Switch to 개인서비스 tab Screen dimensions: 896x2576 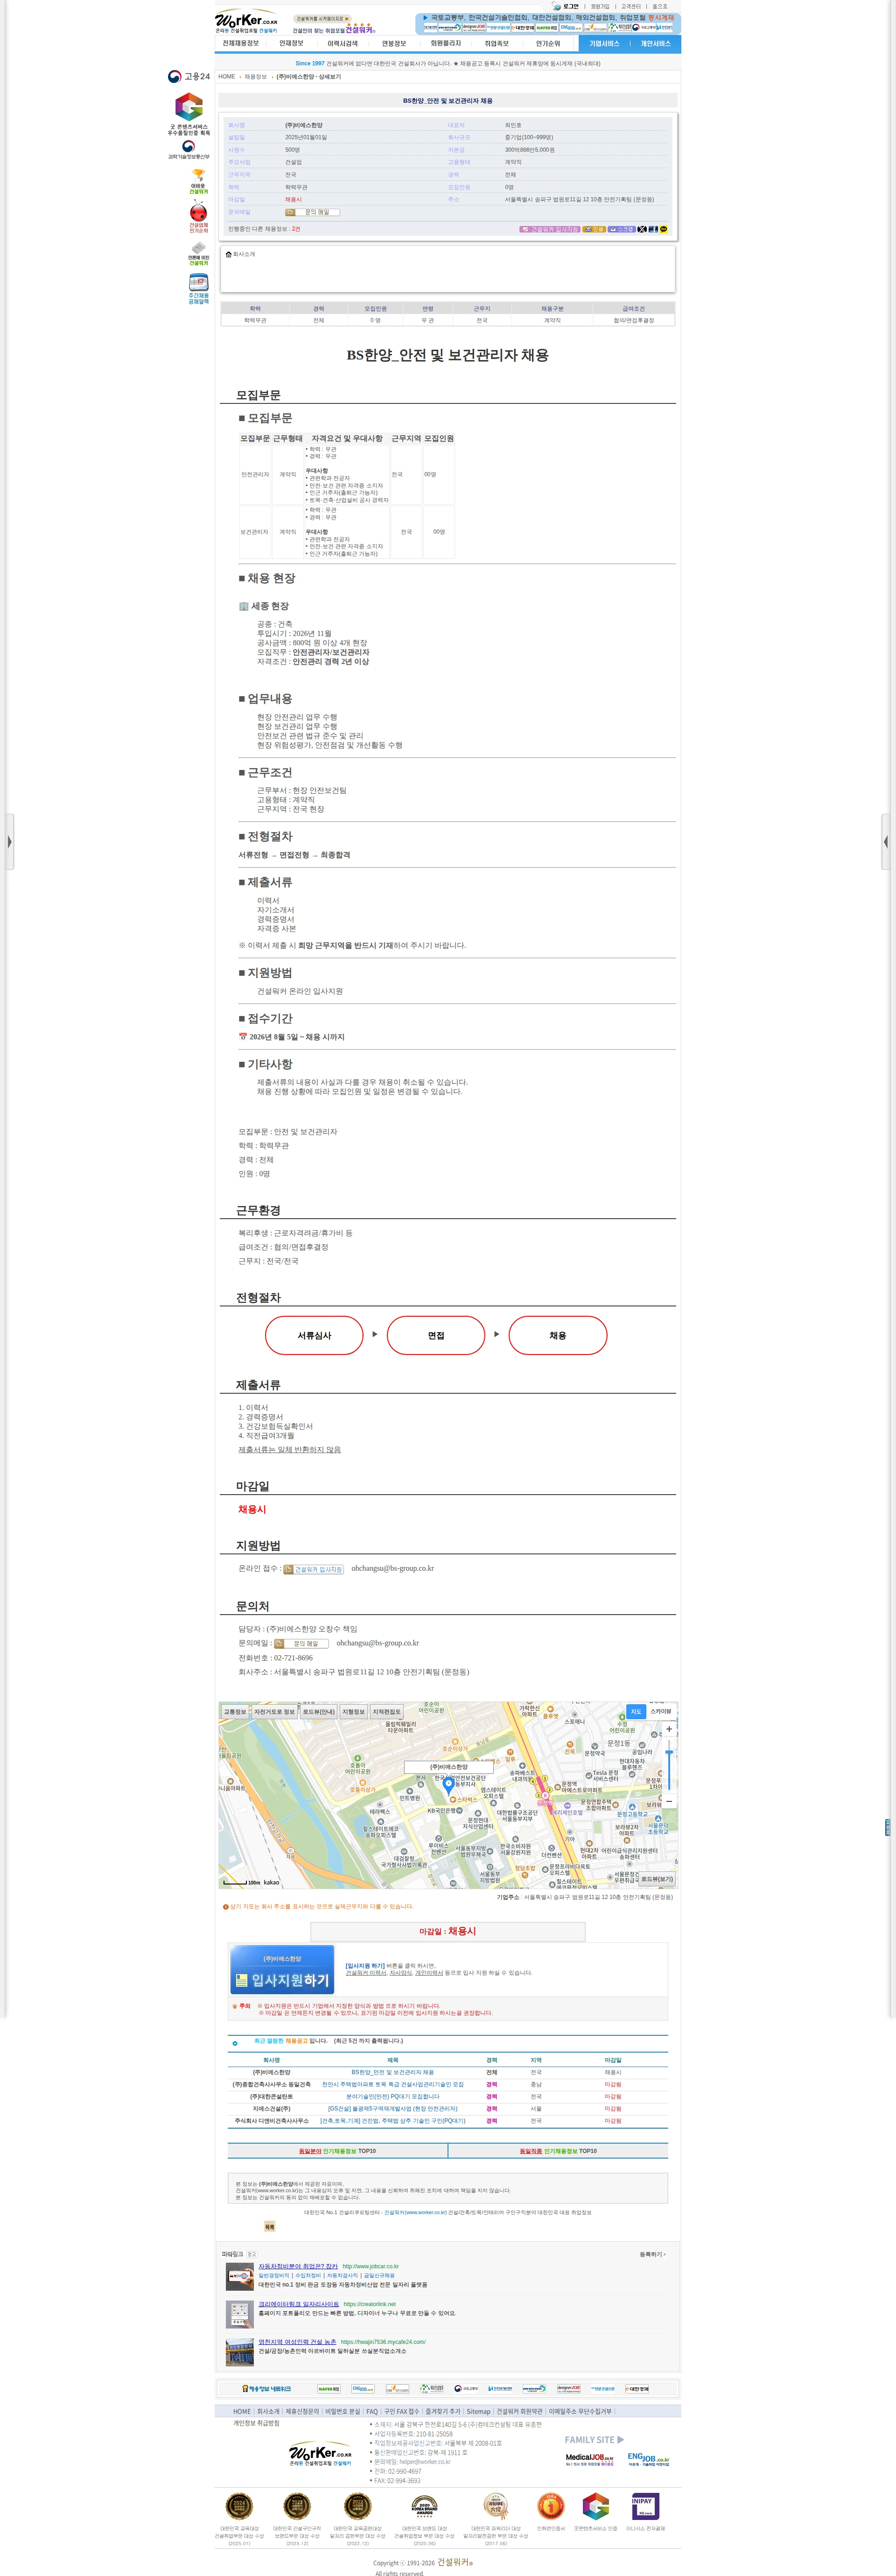pos(656,44)
